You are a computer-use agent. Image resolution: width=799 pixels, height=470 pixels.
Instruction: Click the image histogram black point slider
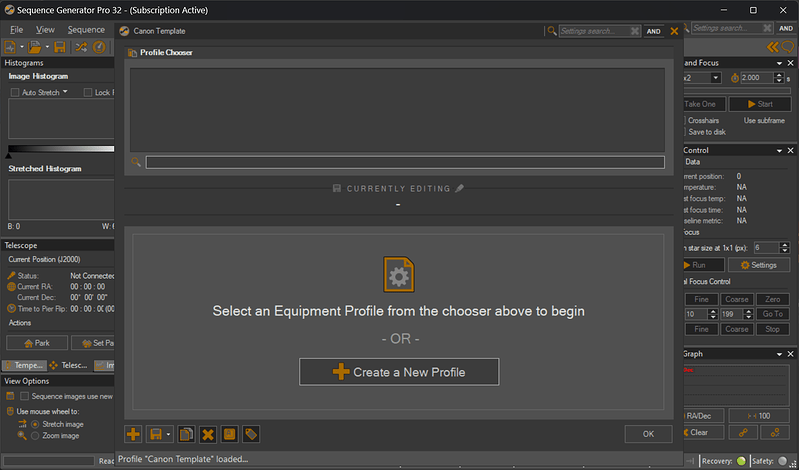tap(8, 154)
